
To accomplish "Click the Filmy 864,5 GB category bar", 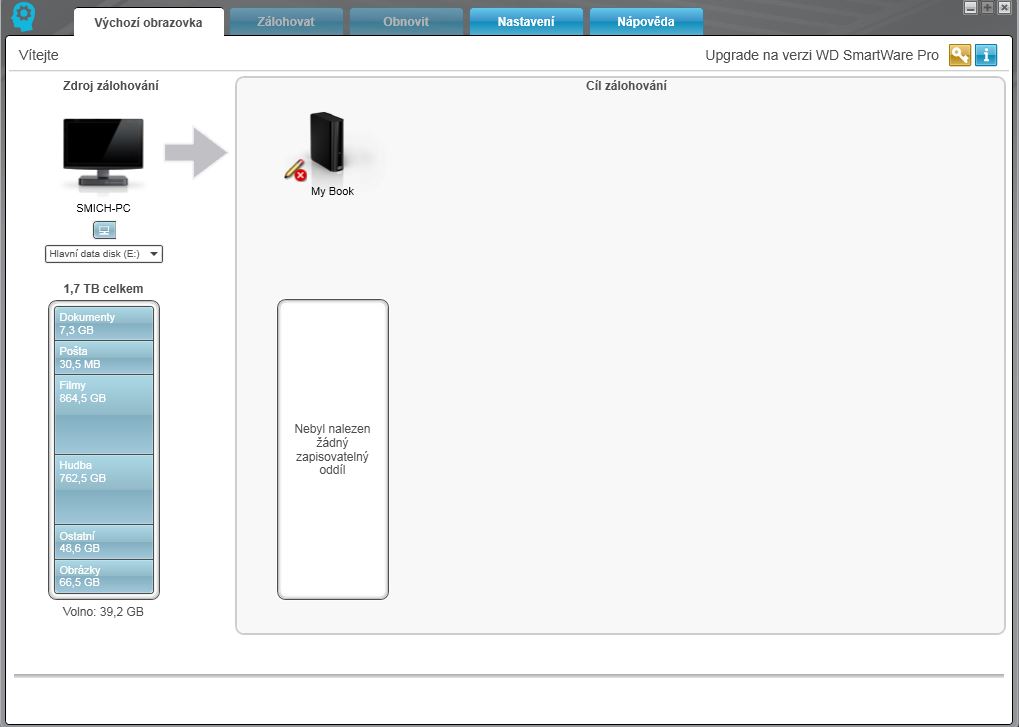I will coord(104,414).
